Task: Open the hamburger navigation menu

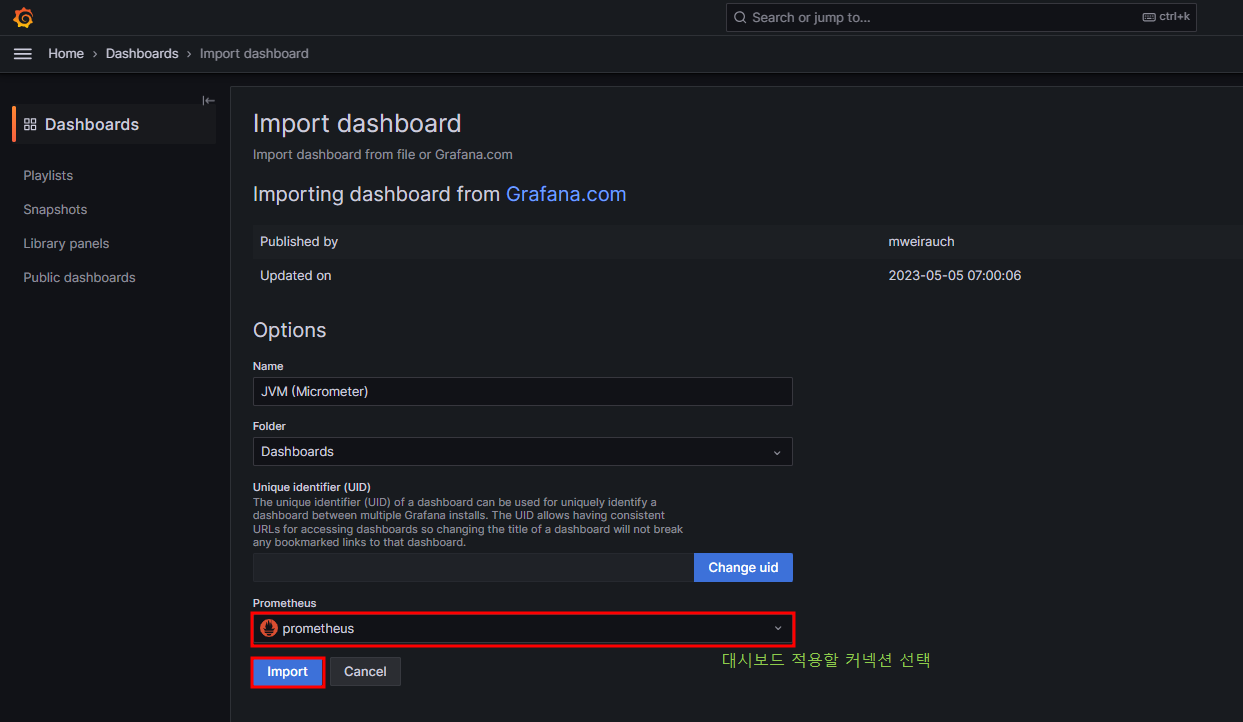Action: [x=23, y=54]
